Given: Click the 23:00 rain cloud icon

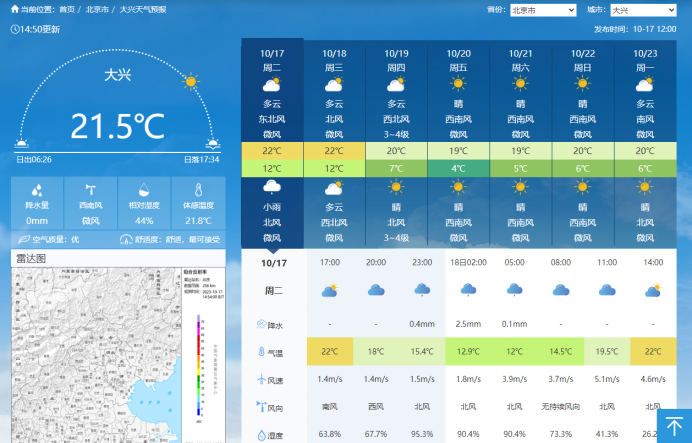Looking at the screenshot, I should point(422,290).
